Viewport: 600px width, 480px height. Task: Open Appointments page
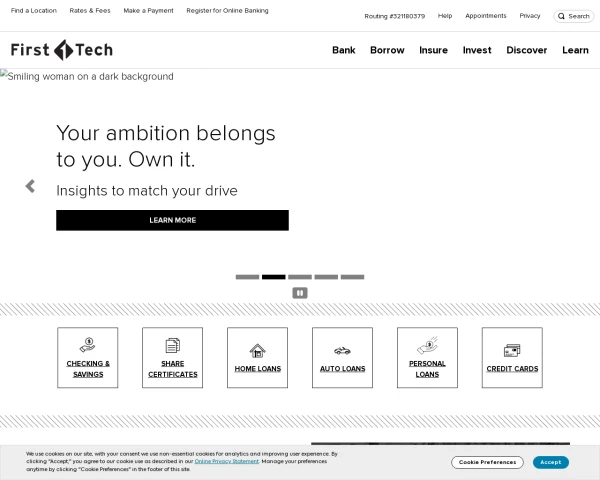point(486,16)
